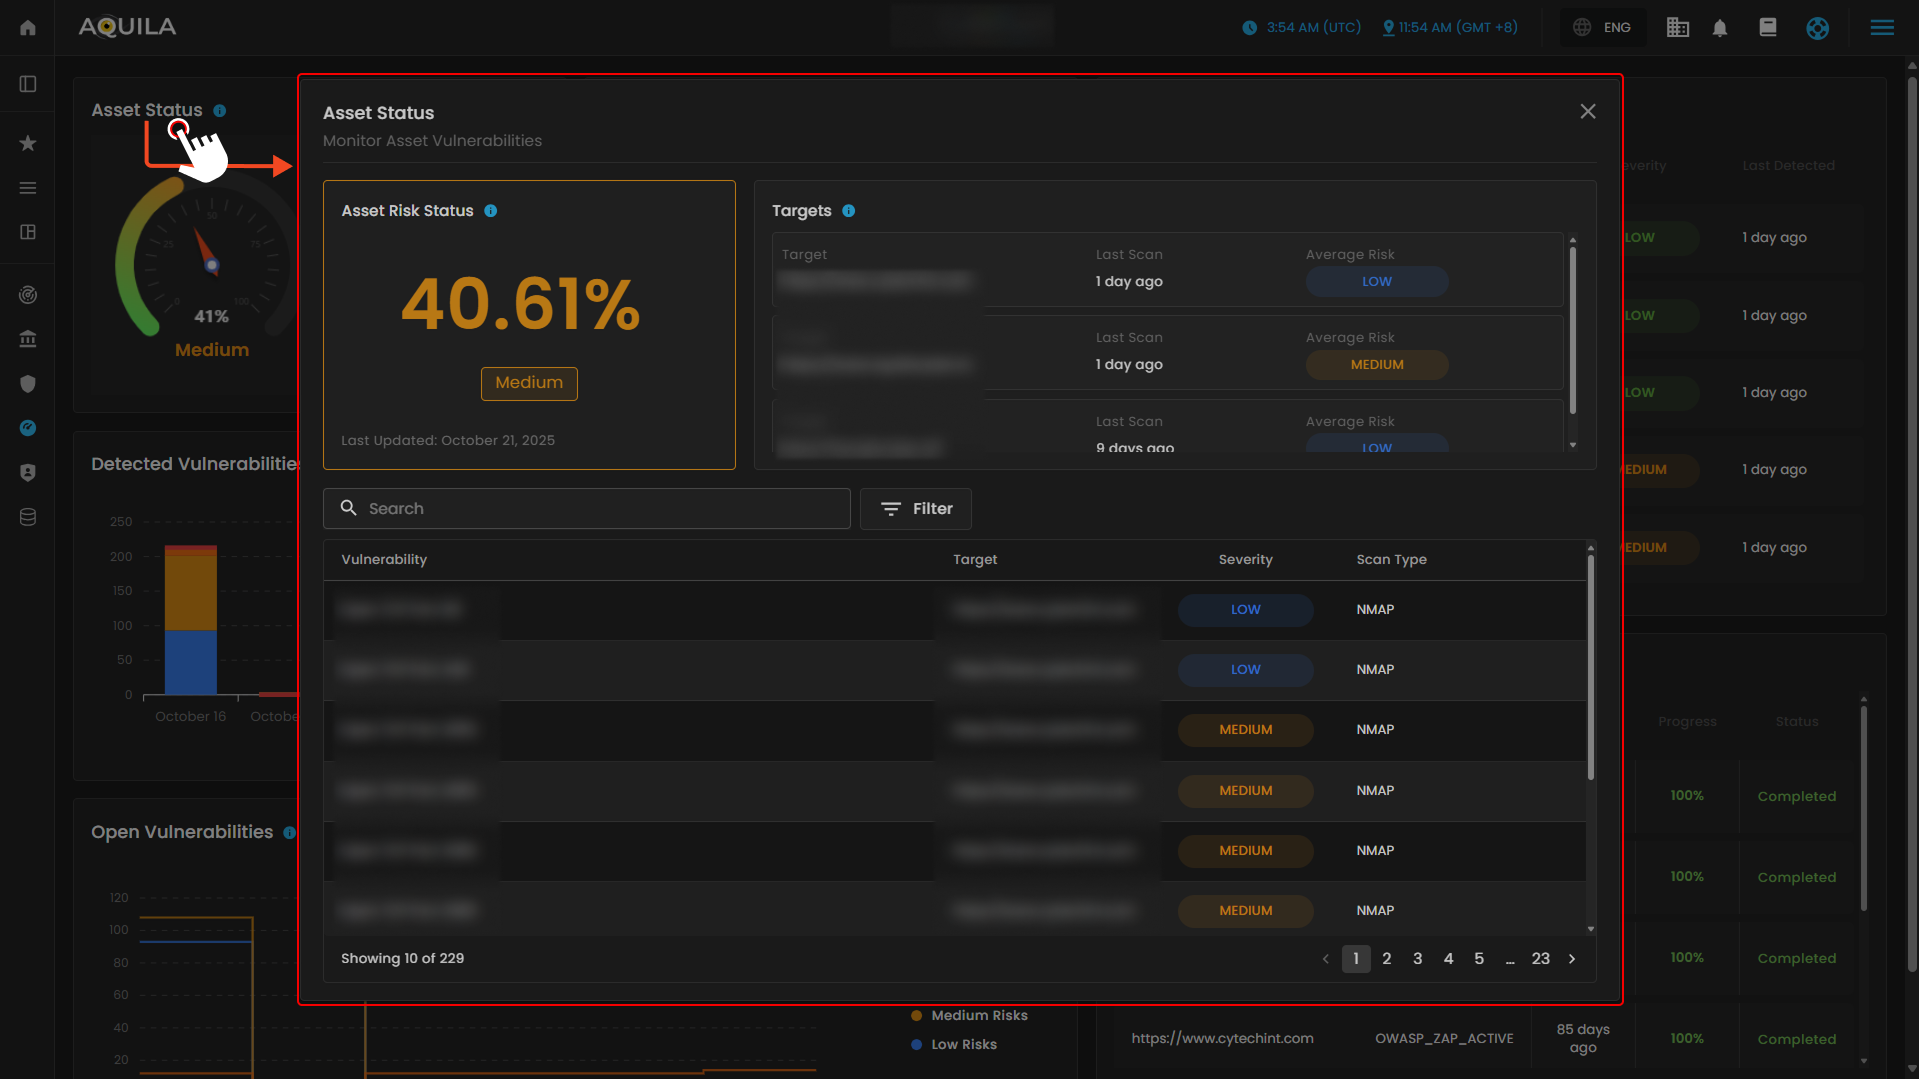Open the Filter button
Image resolution: width=1919 pixels, height=1079 pixels.
[x=915, y=509]
